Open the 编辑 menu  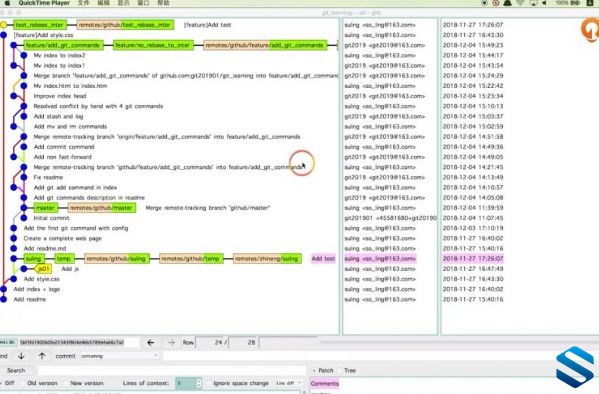(103, 3)
